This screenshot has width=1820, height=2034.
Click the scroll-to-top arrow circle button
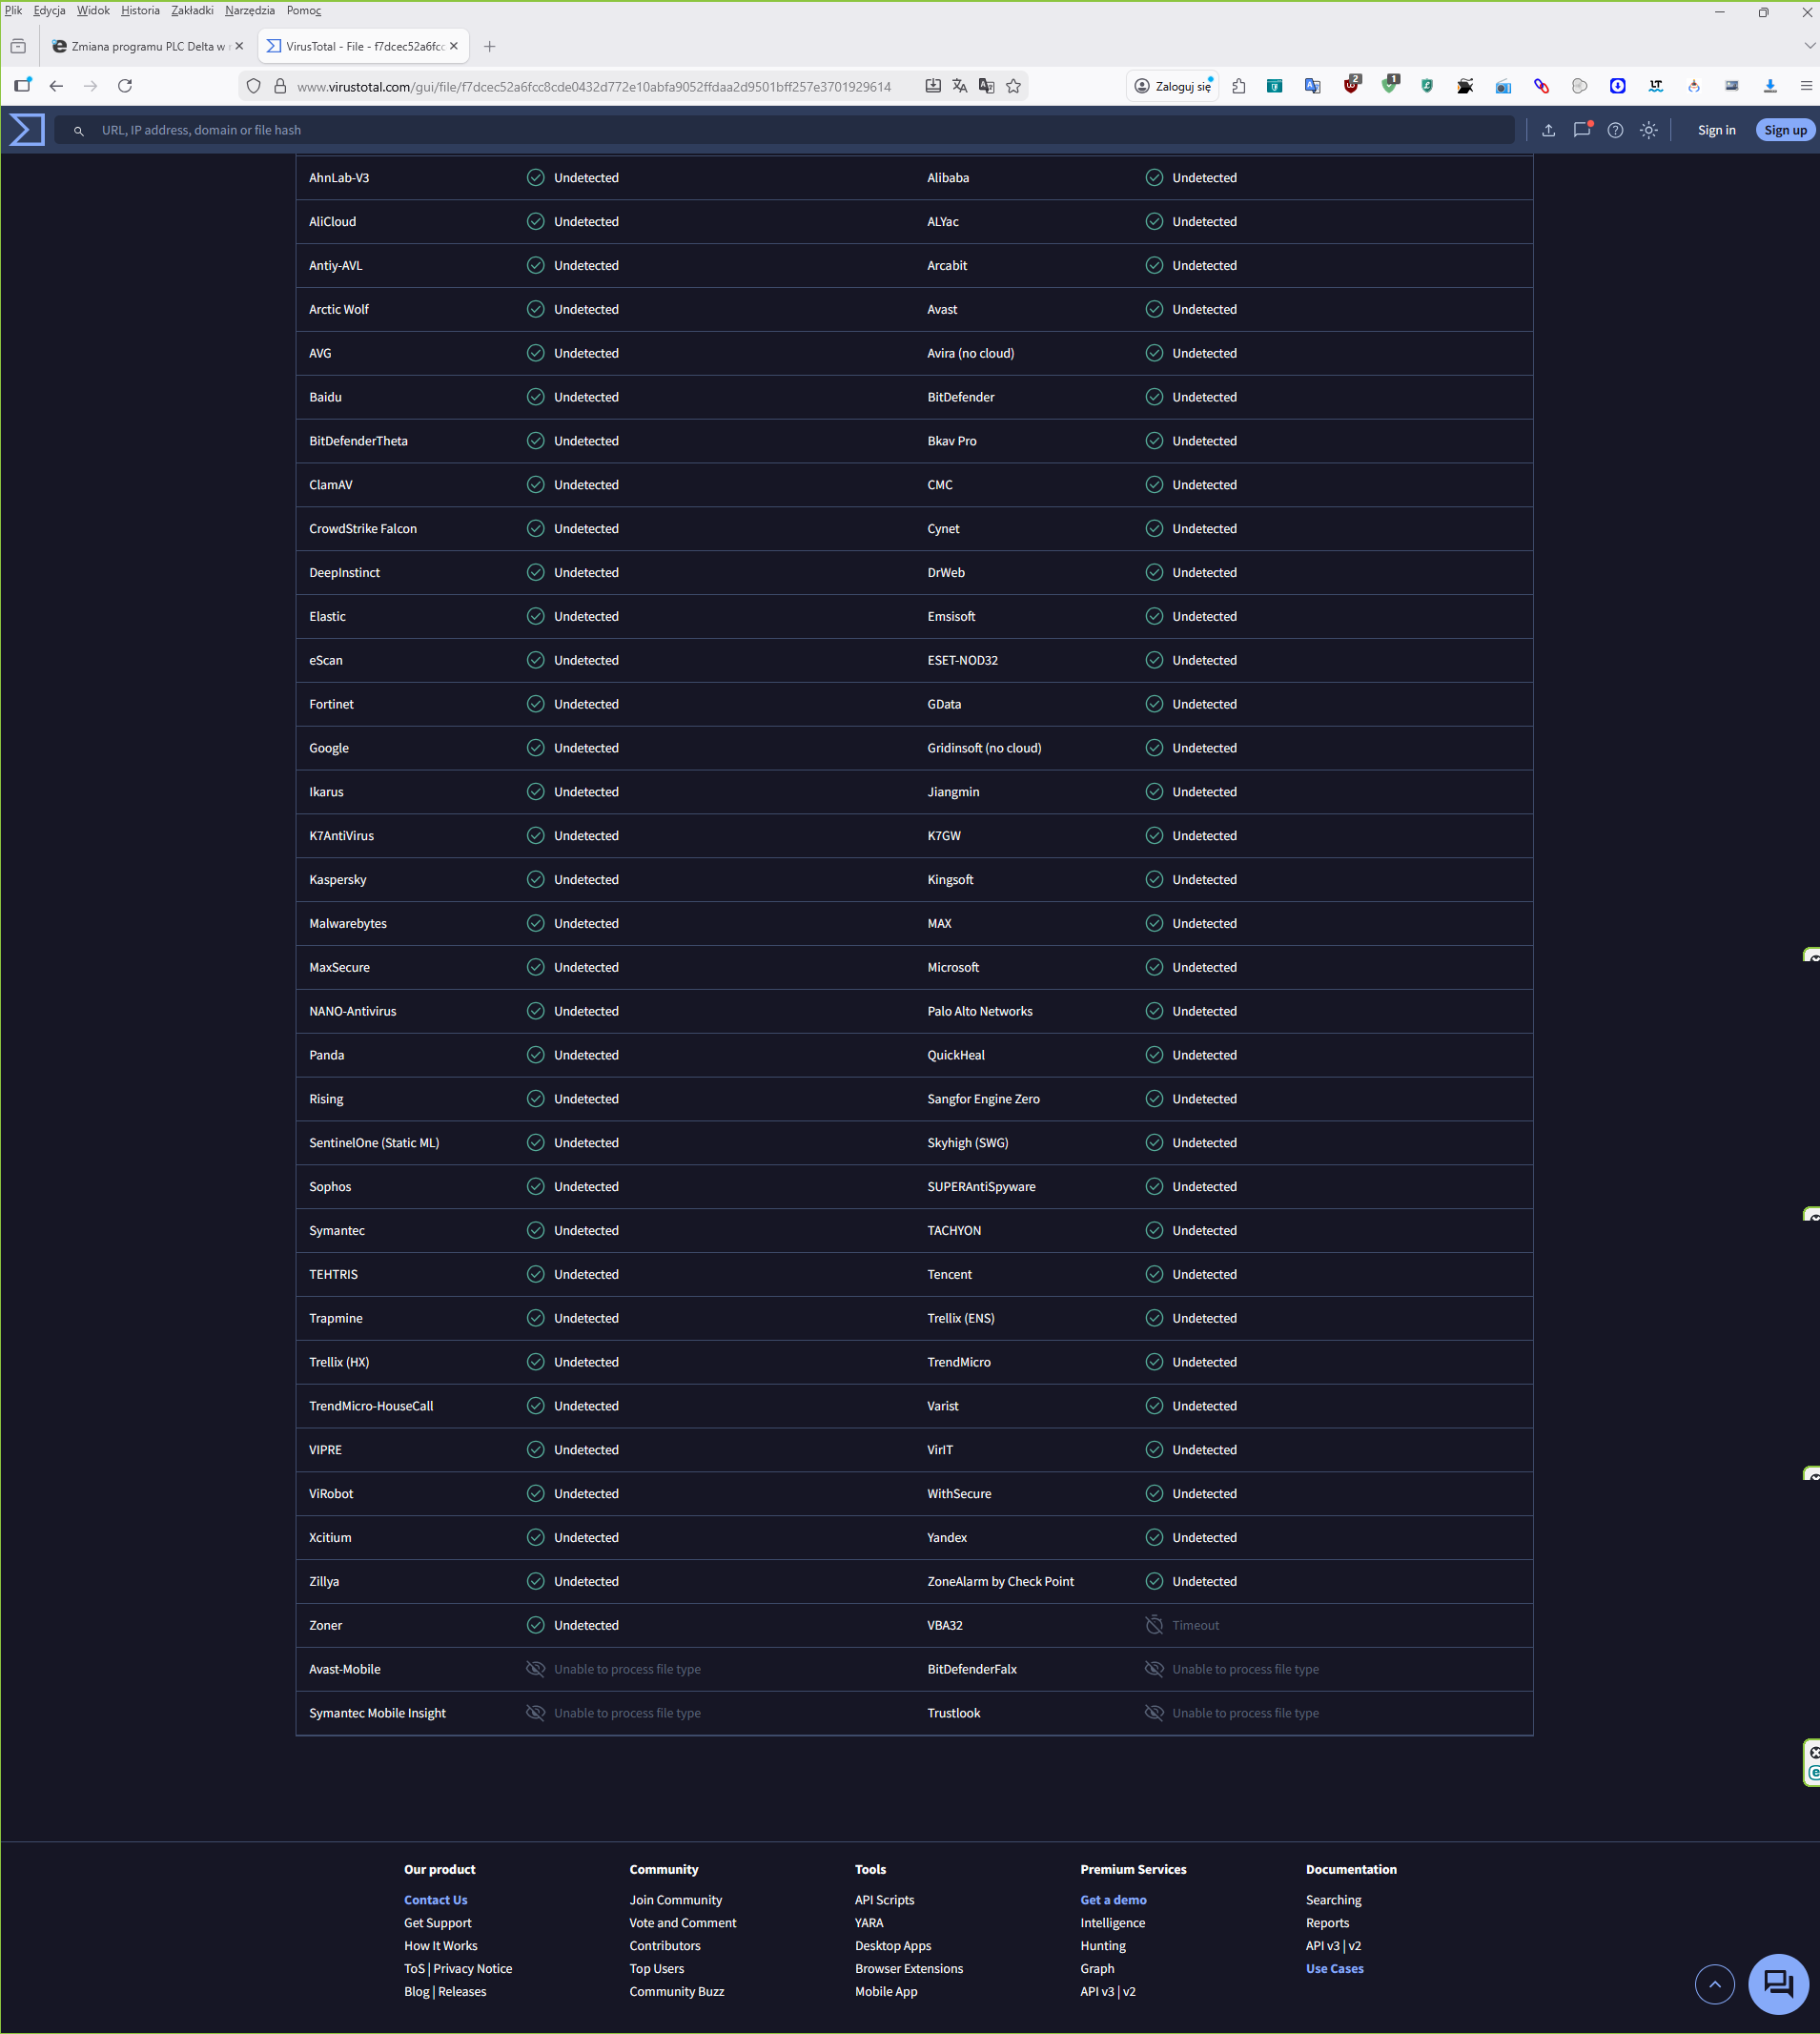coord(1715,1984)
